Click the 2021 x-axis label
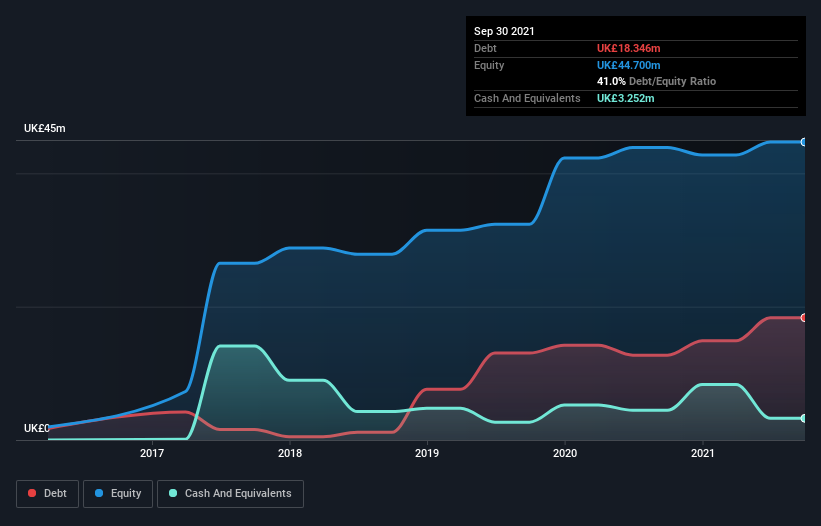Image resolution: width=821 pixels, height=526 pixels. [x=703, y=453]
